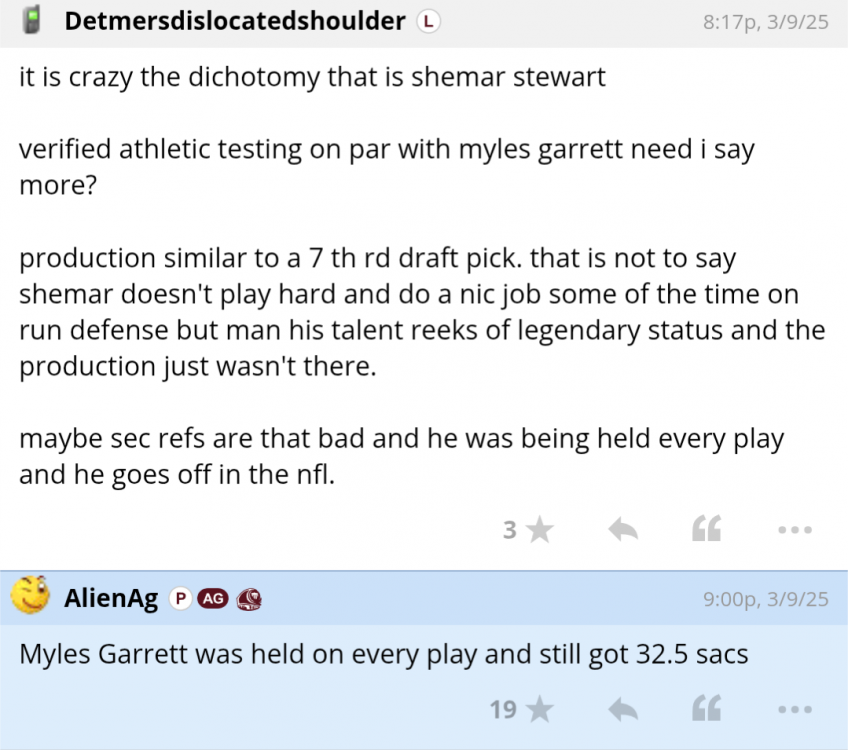The image size is (848, 750).
Task: Click the phone icon beside Detmersdislocatedshoulder
Action: (x=31, y=20)
